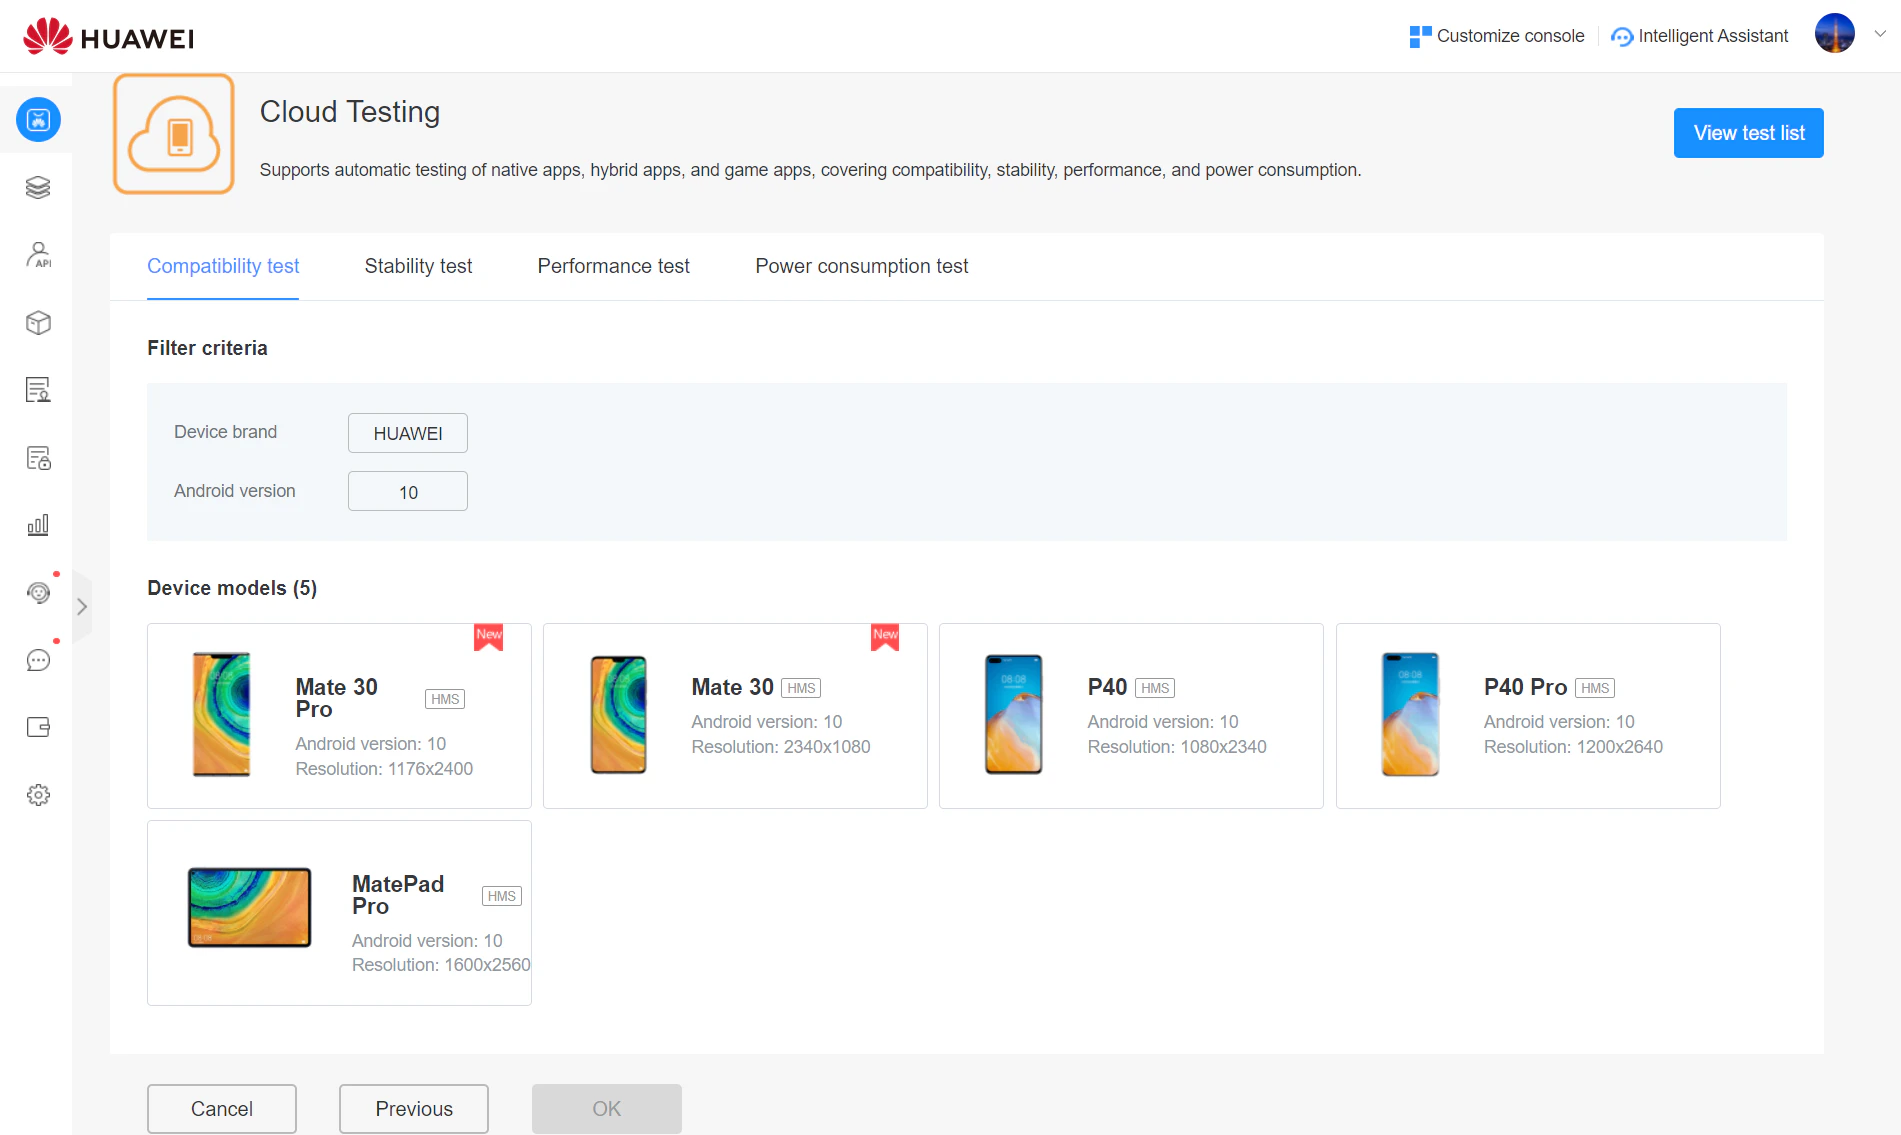
Task: Expand the sidebar with the arrow handle
Action: pyautogui.click(x=82, y=607)
